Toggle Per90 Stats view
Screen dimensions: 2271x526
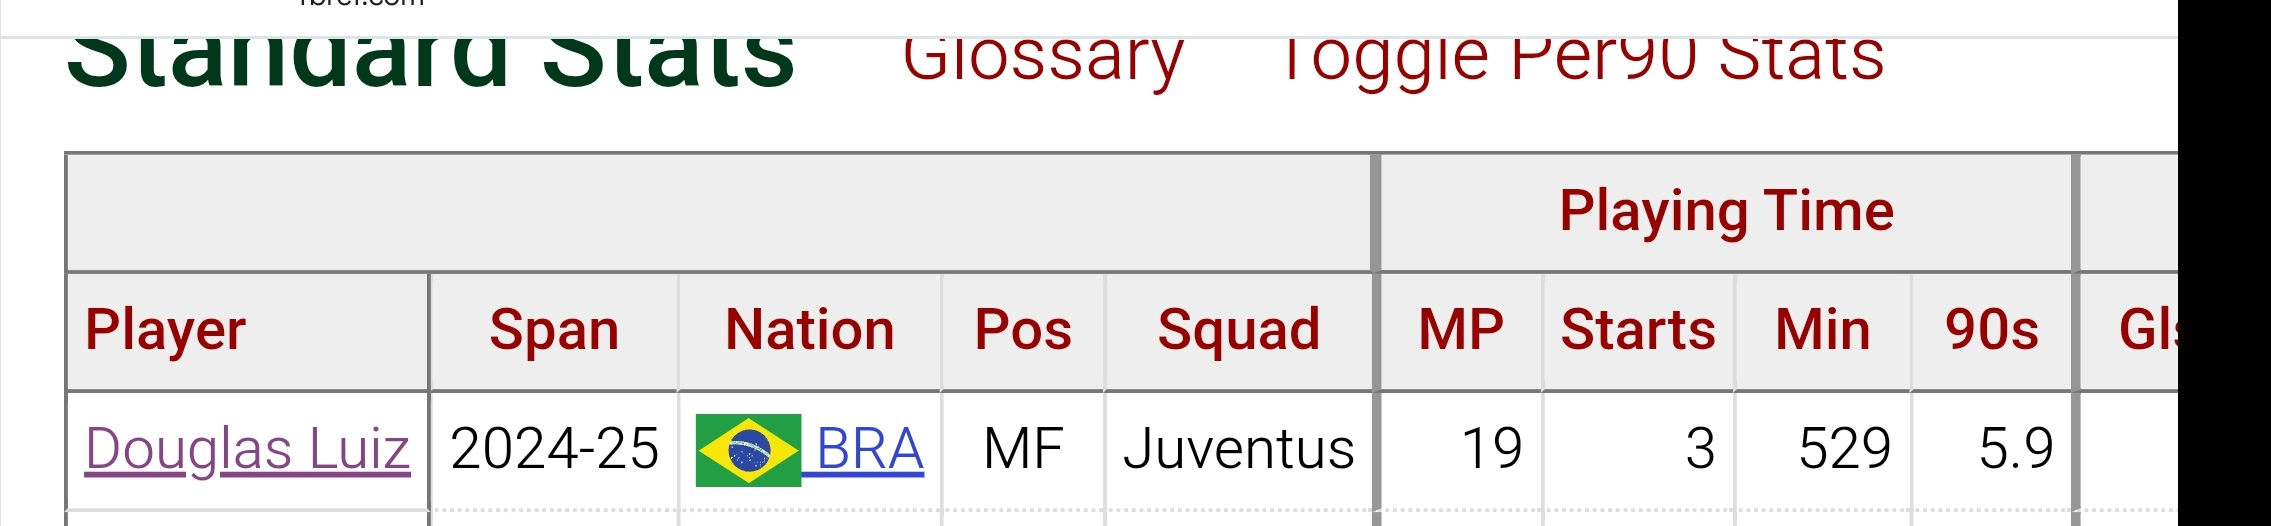click(x=1581, y=59)
